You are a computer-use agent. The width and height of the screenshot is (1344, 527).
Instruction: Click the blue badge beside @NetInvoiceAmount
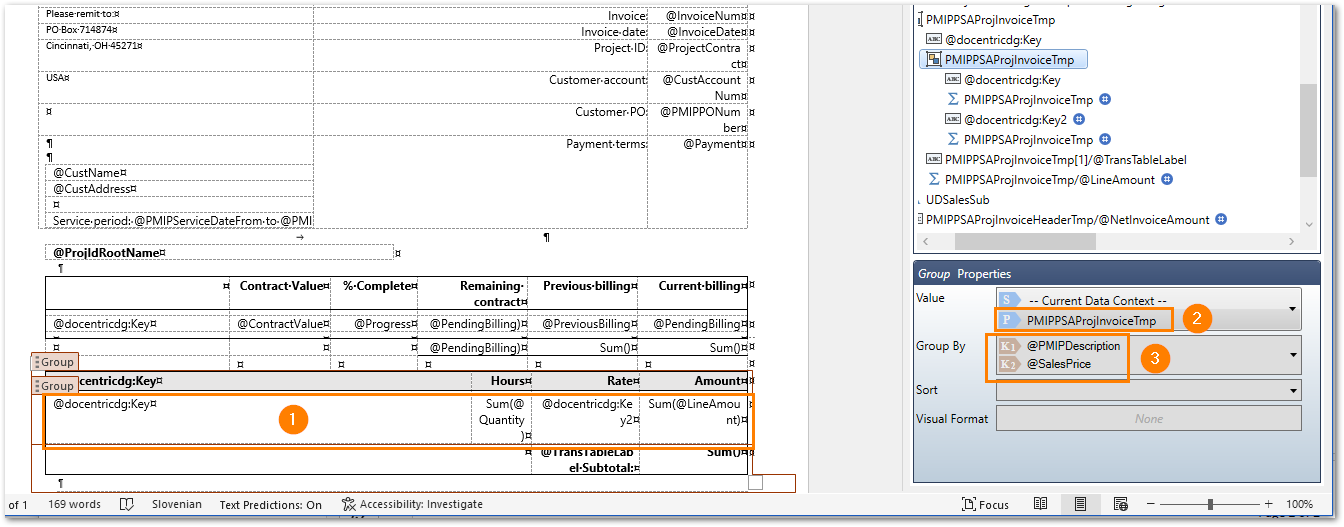point(1221,219)
